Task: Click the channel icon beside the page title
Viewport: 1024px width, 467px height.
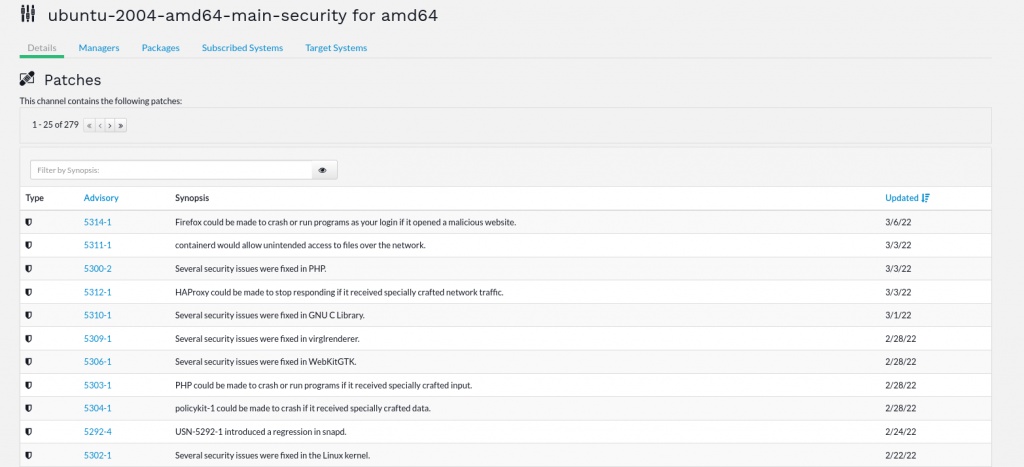Action: pos(28,16)
